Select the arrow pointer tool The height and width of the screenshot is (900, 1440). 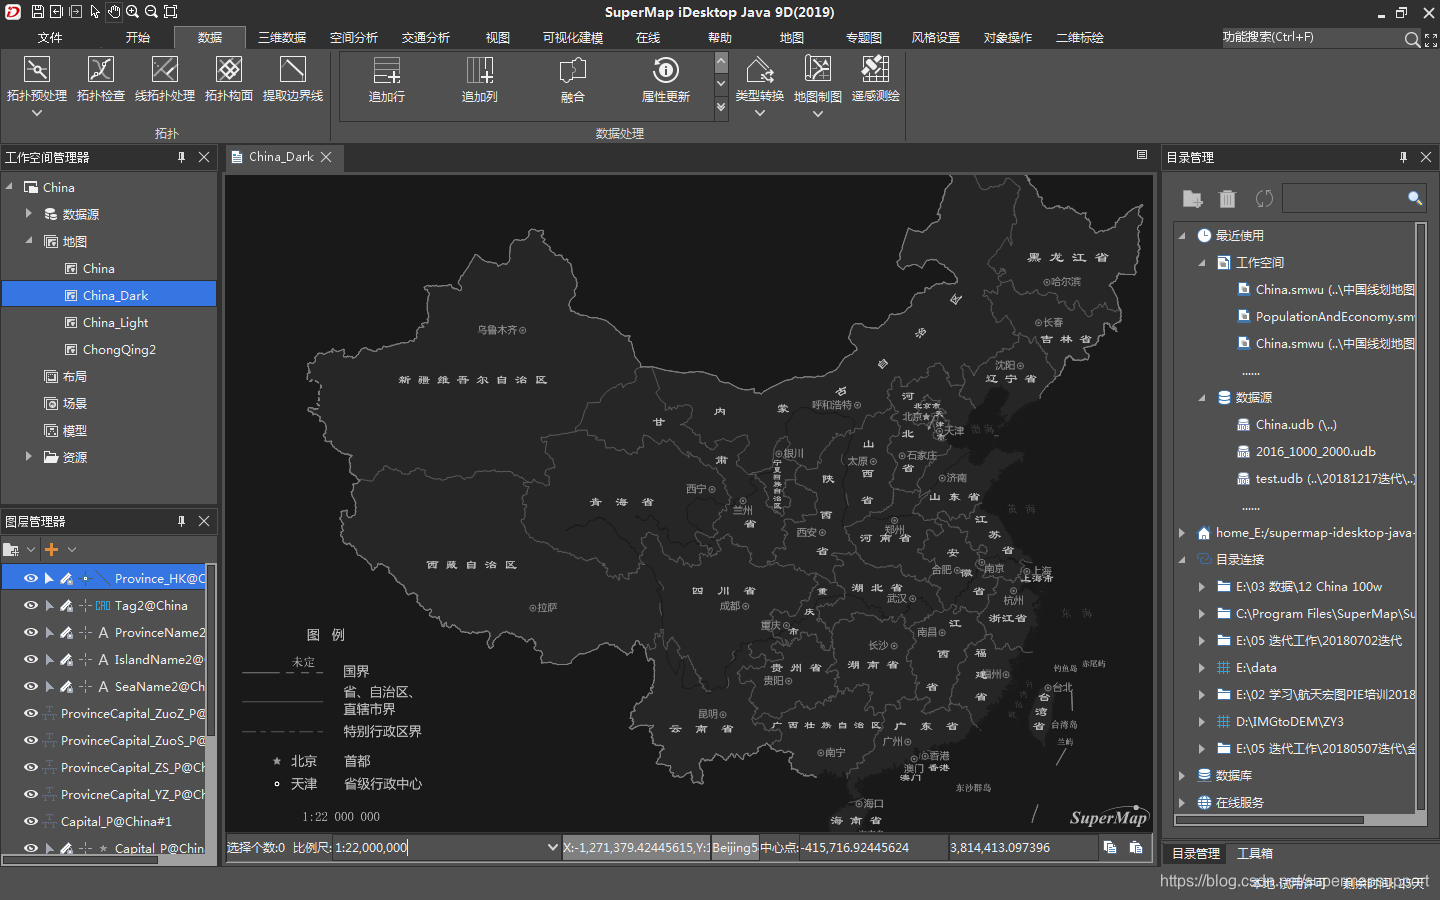pyautogui.click(x=95, y=12)
